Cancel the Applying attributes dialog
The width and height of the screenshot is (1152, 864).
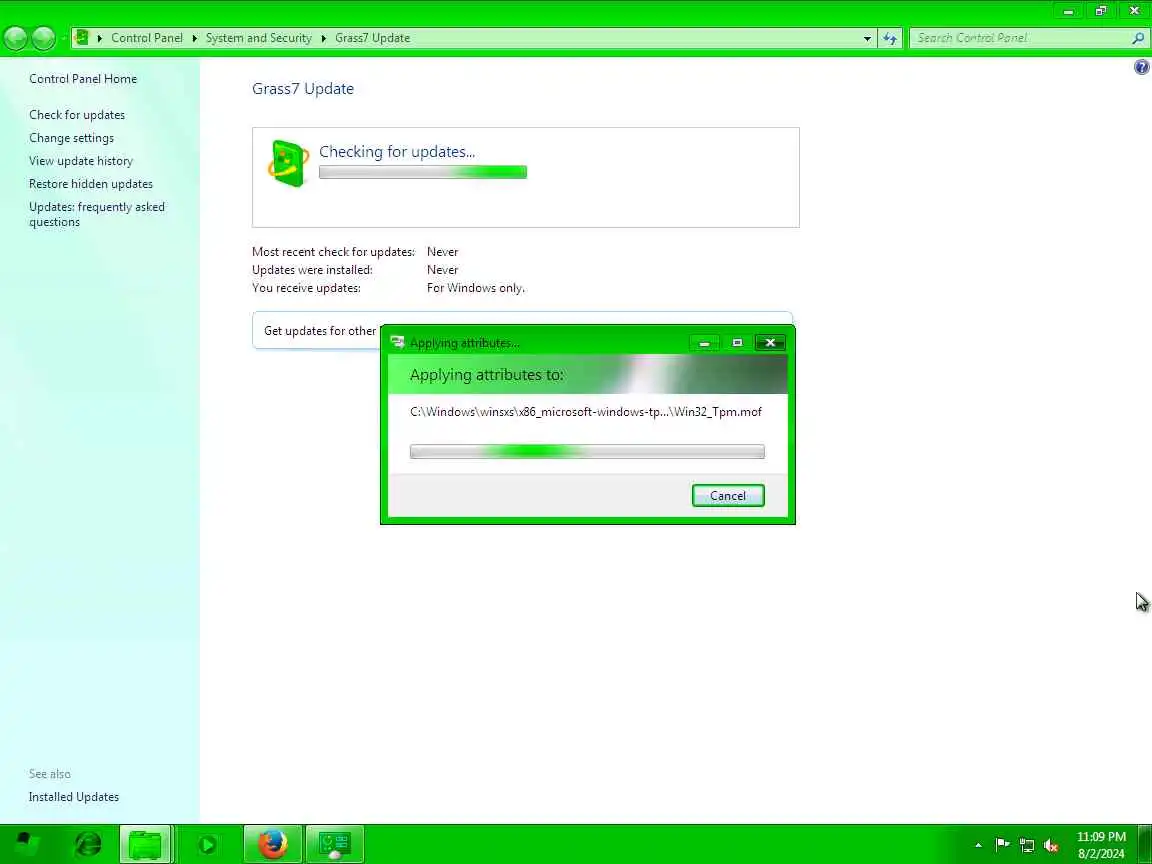(x=728, y=496)
